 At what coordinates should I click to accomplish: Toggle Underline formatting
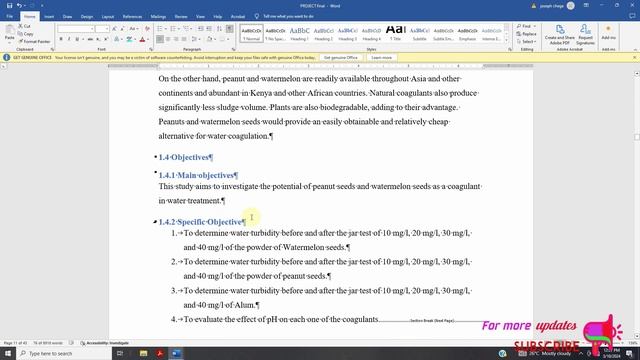(x=76, y=39)
